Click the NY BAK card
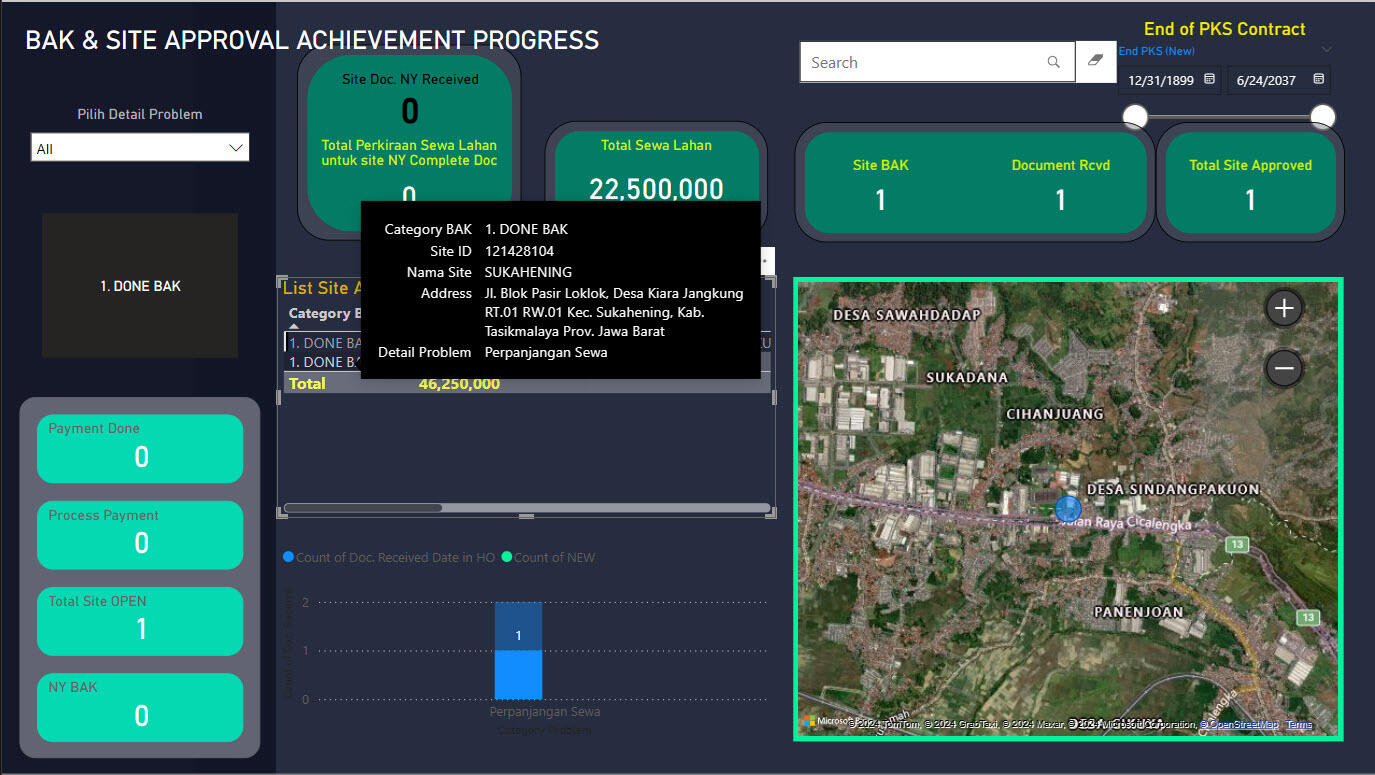Screen dimensions: 1375x775 coord(140,707)
